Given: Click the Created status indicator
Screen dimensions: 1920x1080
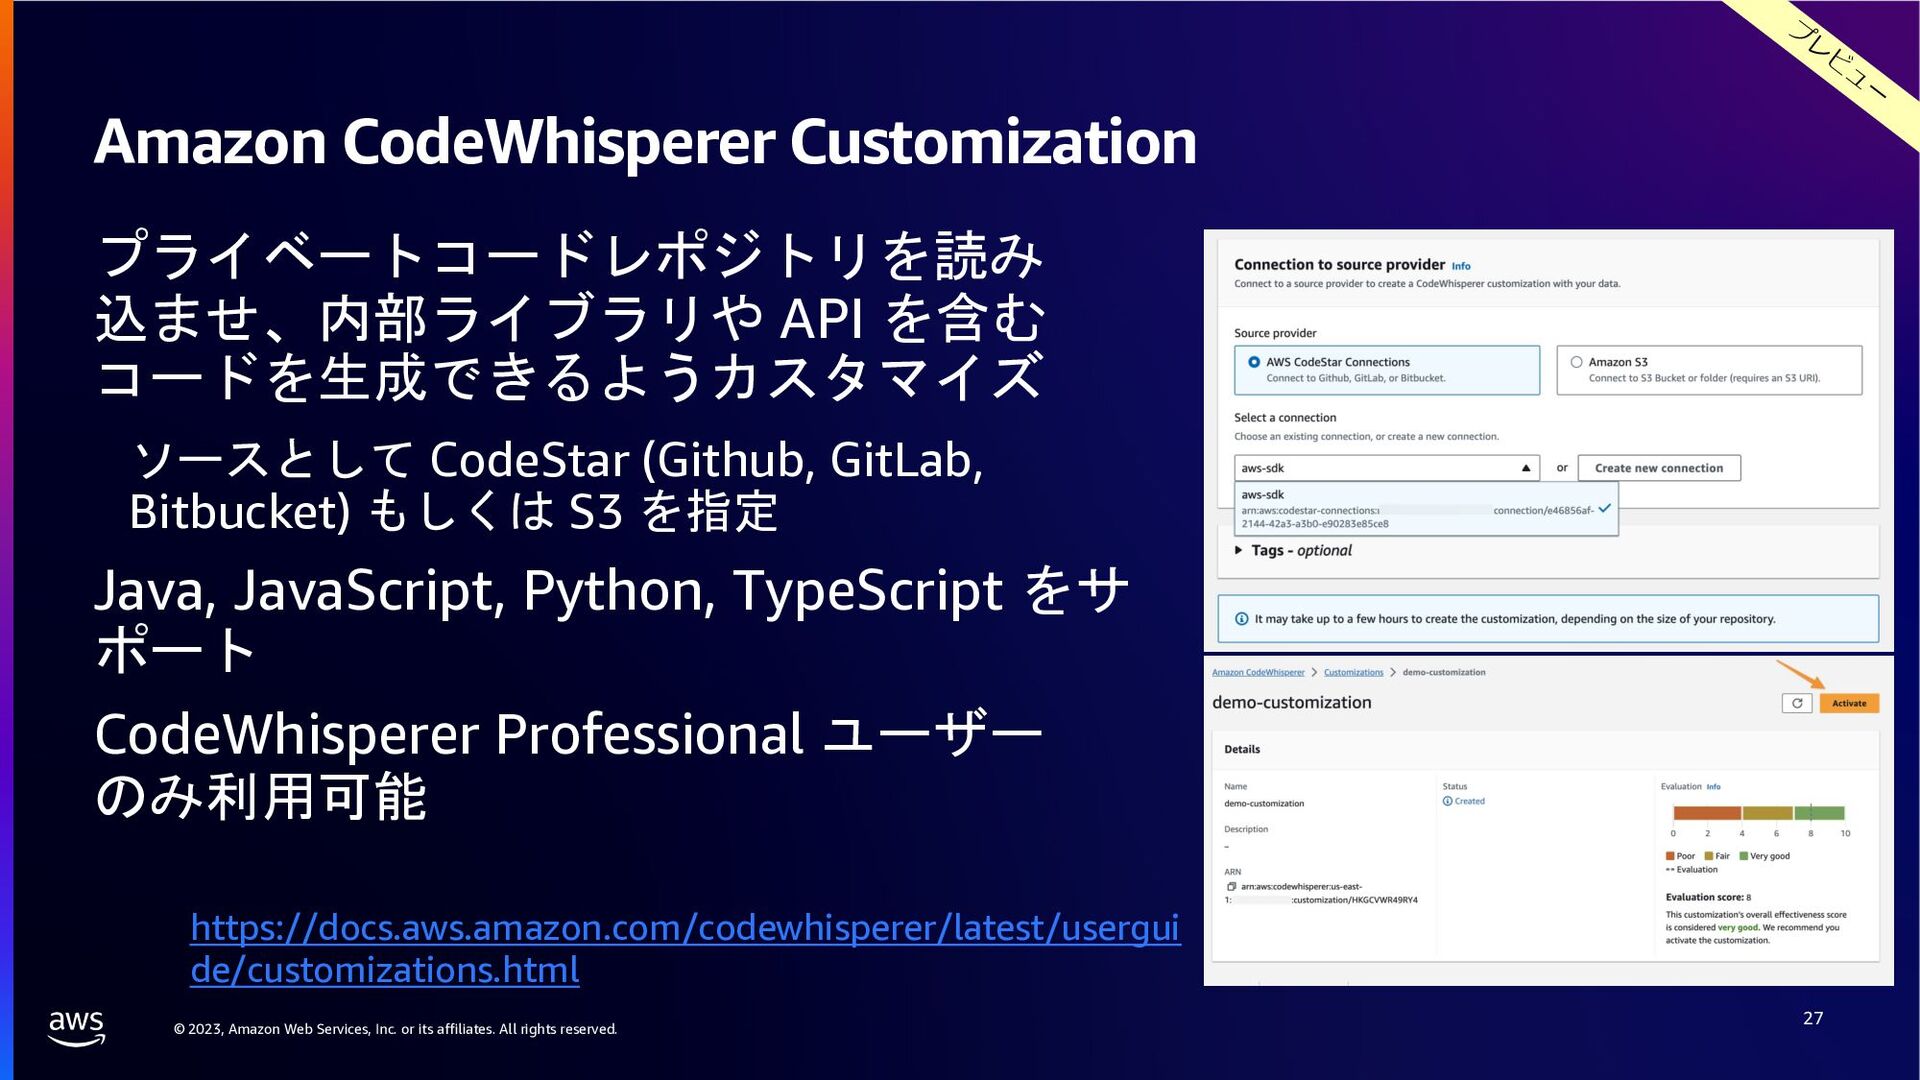Looking at the screenshot, I should coord(1464,801).
